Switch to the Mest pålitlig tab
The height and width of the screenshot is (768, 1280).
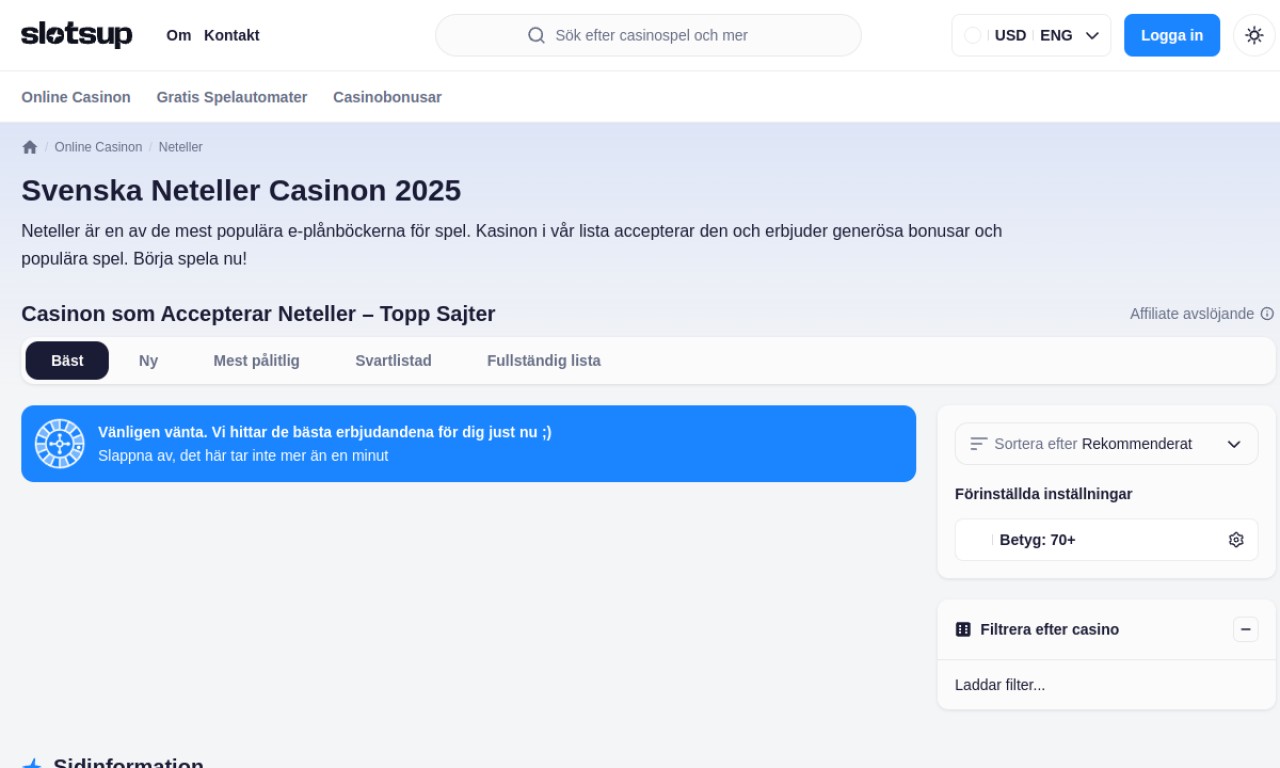pyautogui.click(x=256, y=361)
